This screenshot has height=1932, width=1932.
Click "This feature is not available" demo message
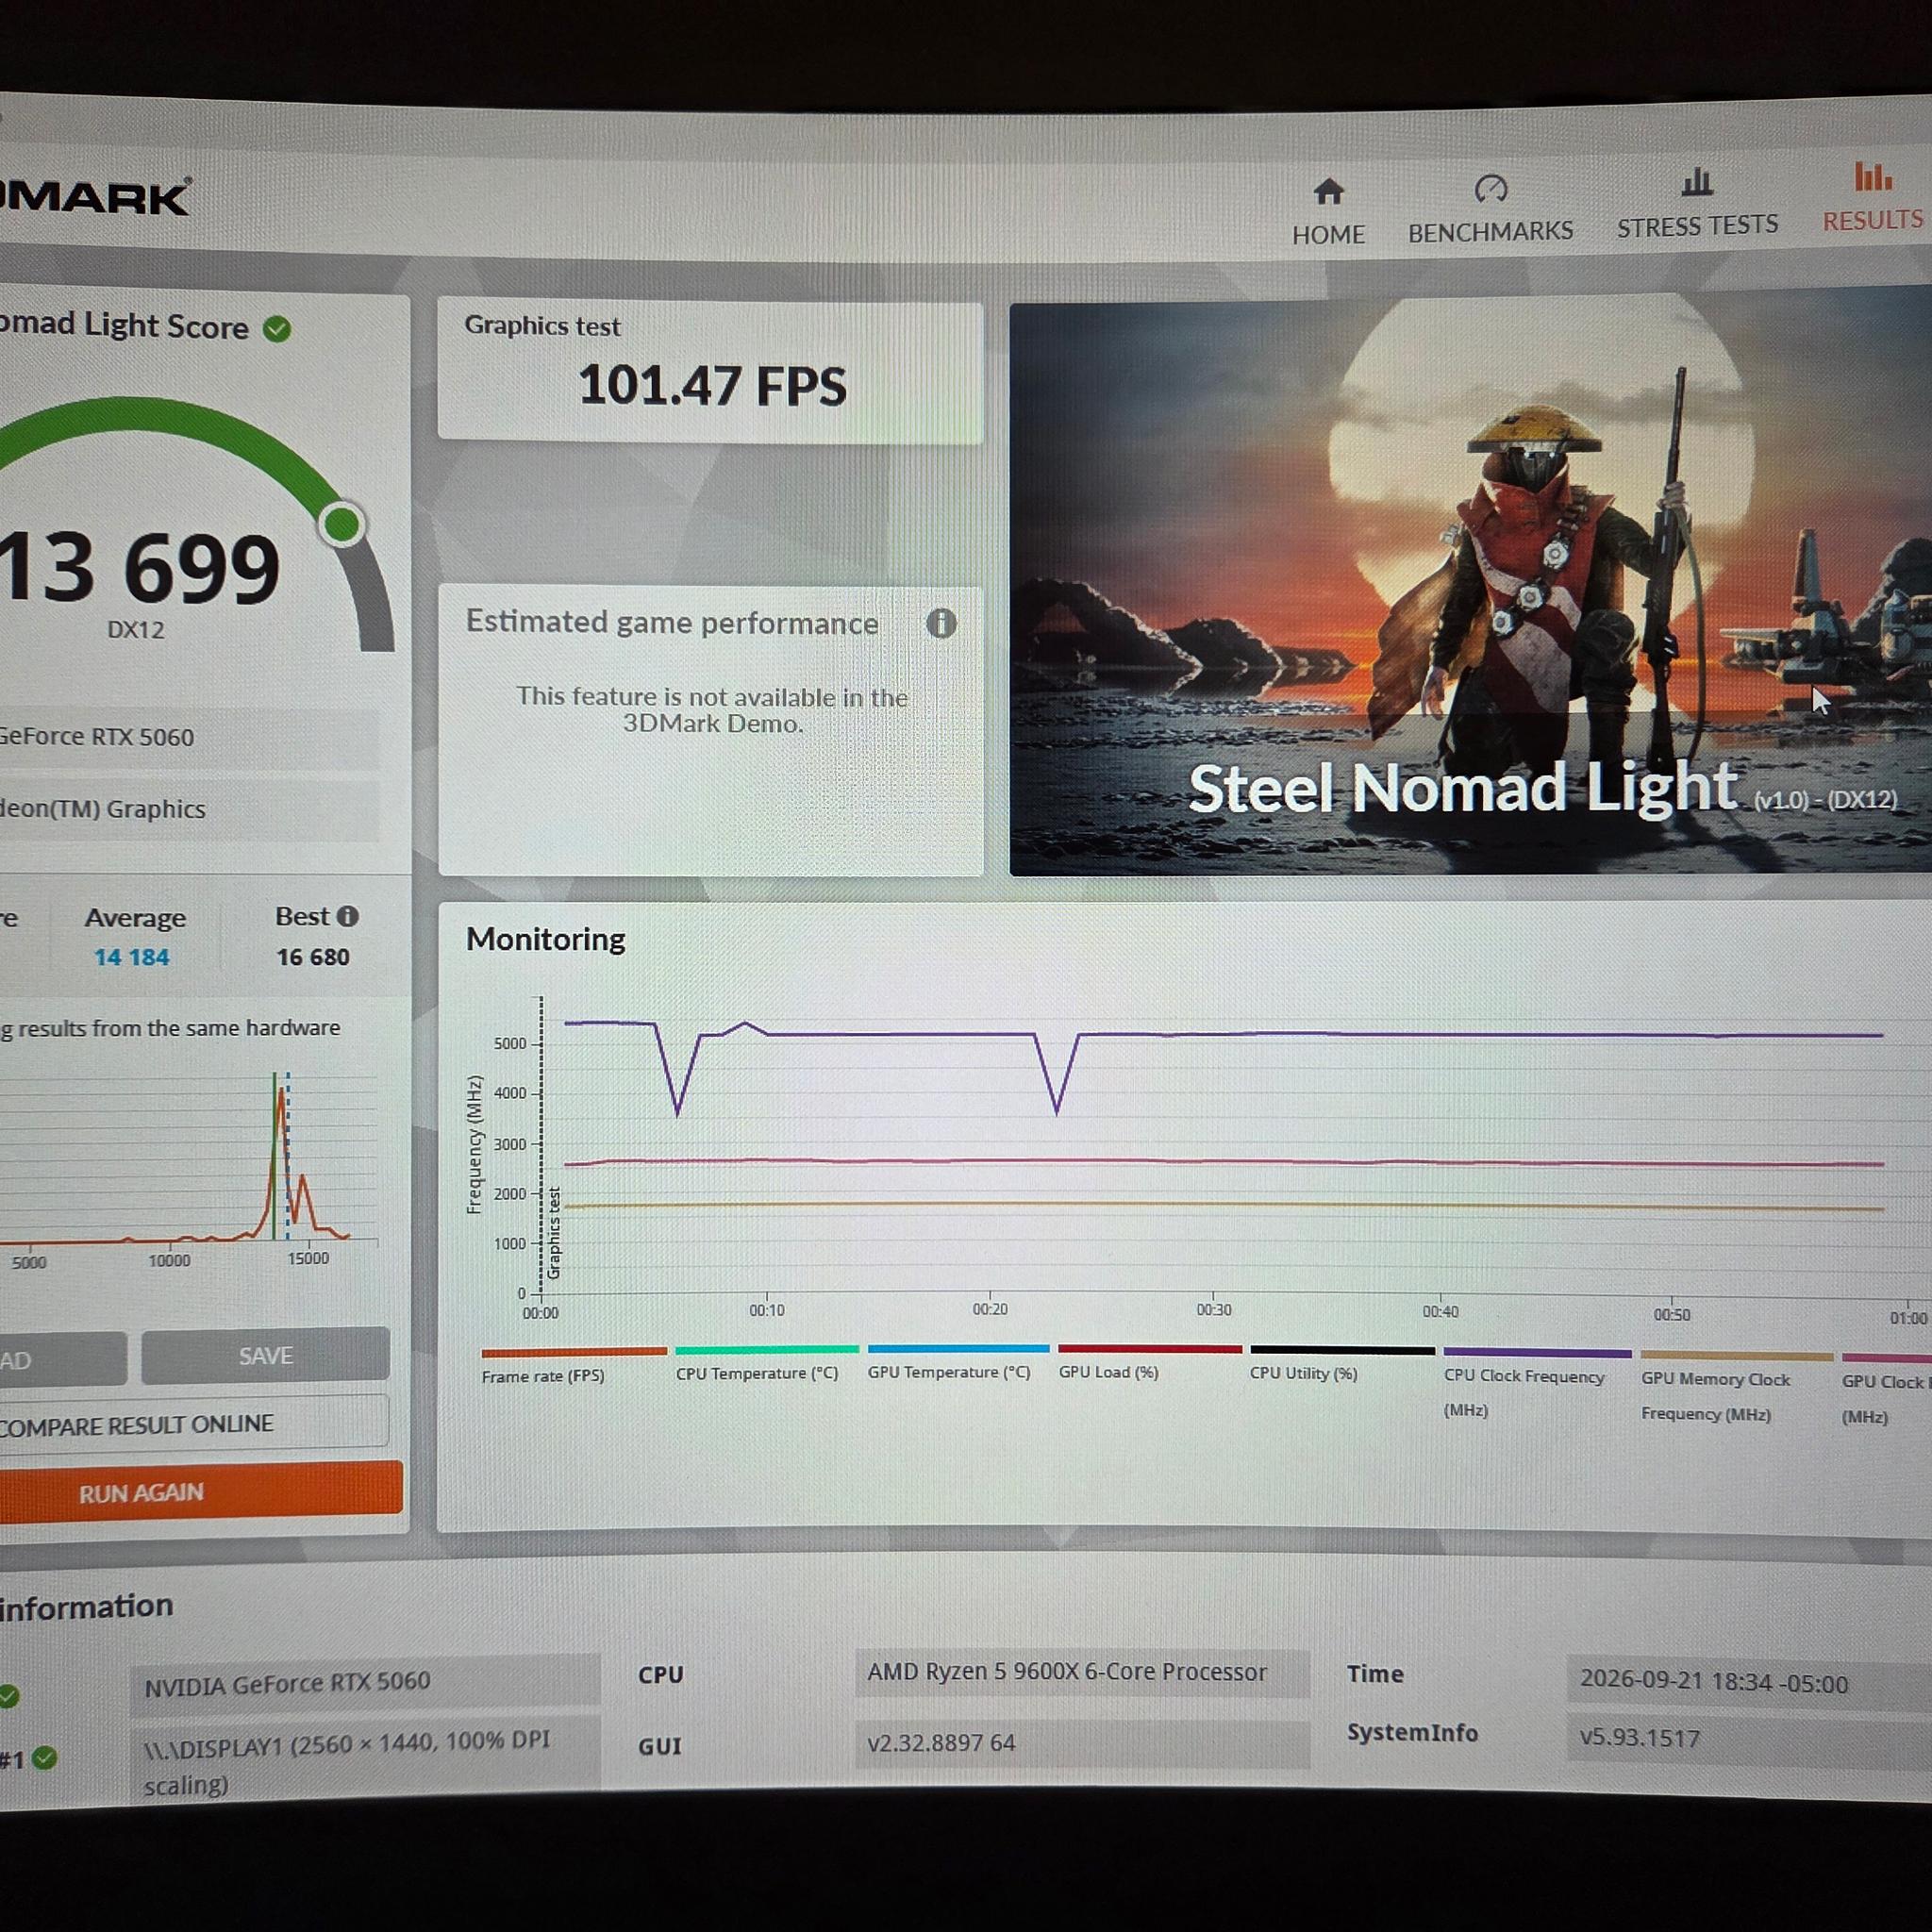(x=712, y=710)
